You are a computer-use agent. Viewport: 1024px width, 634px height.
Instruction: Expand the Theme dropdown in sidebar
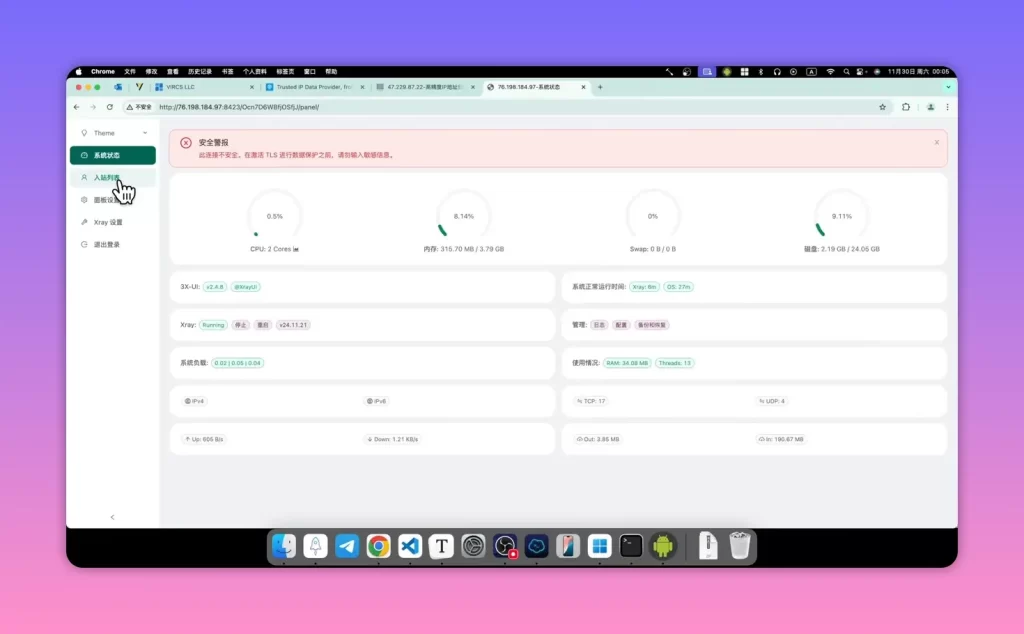click(112, 133)
